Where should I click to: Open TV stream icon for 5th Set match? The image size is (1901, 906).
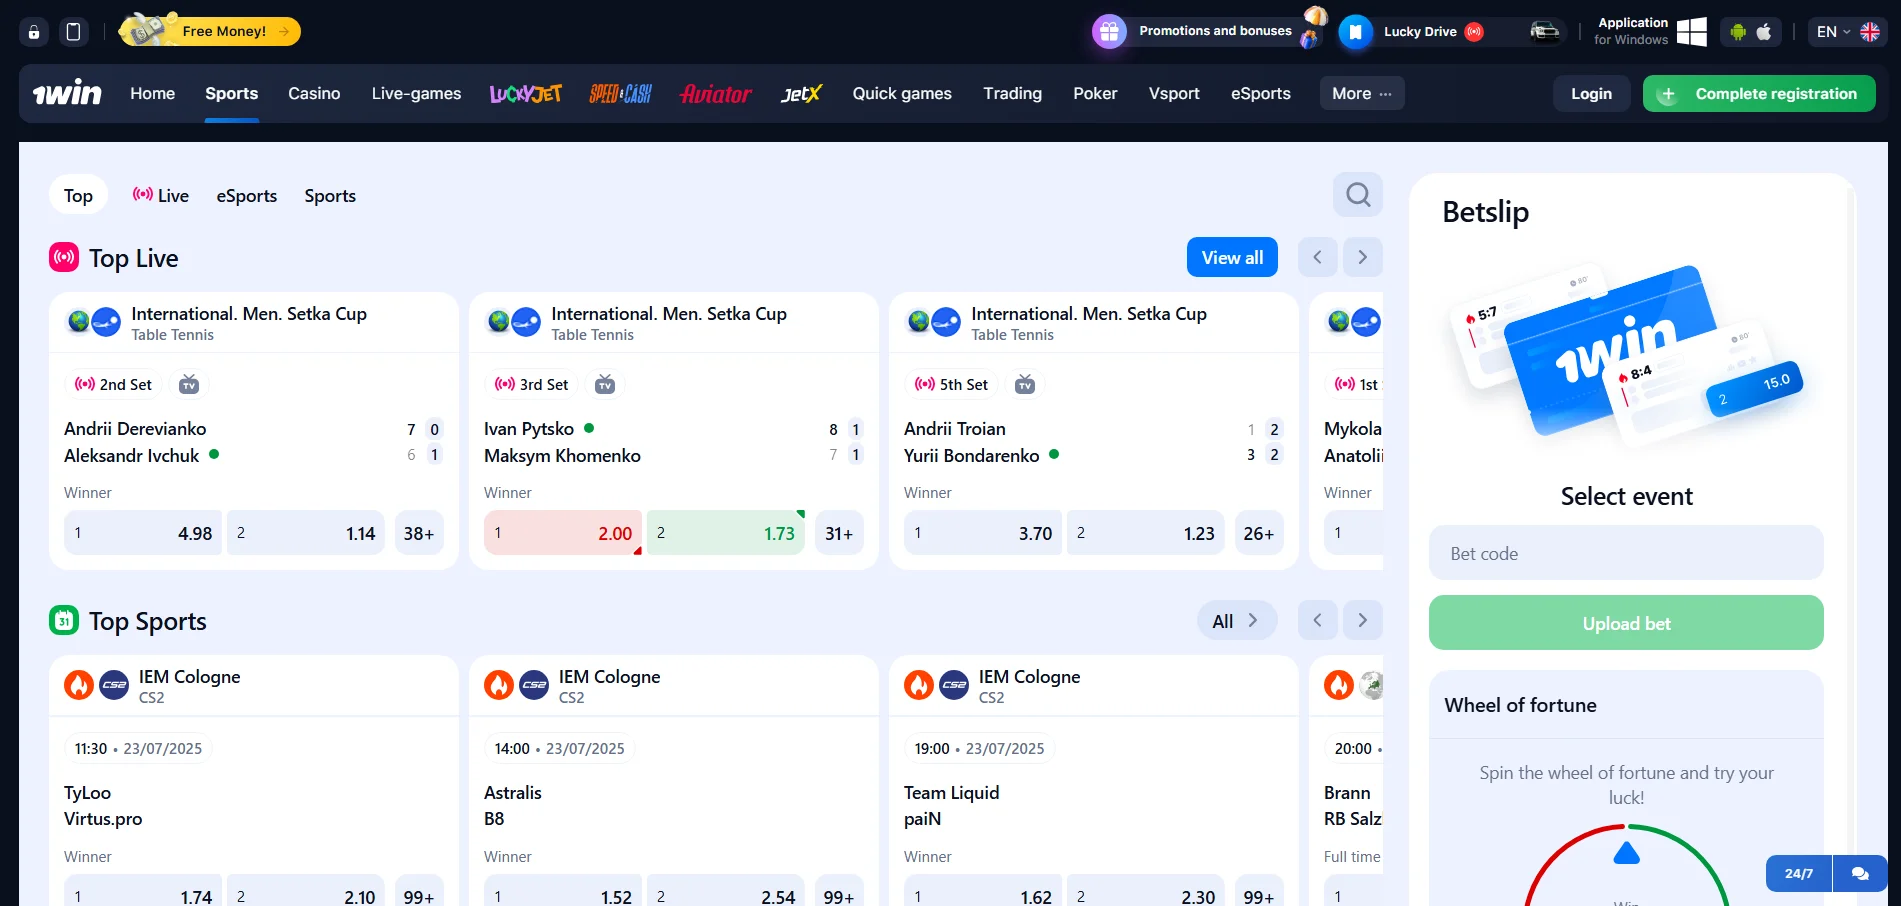1025,384
